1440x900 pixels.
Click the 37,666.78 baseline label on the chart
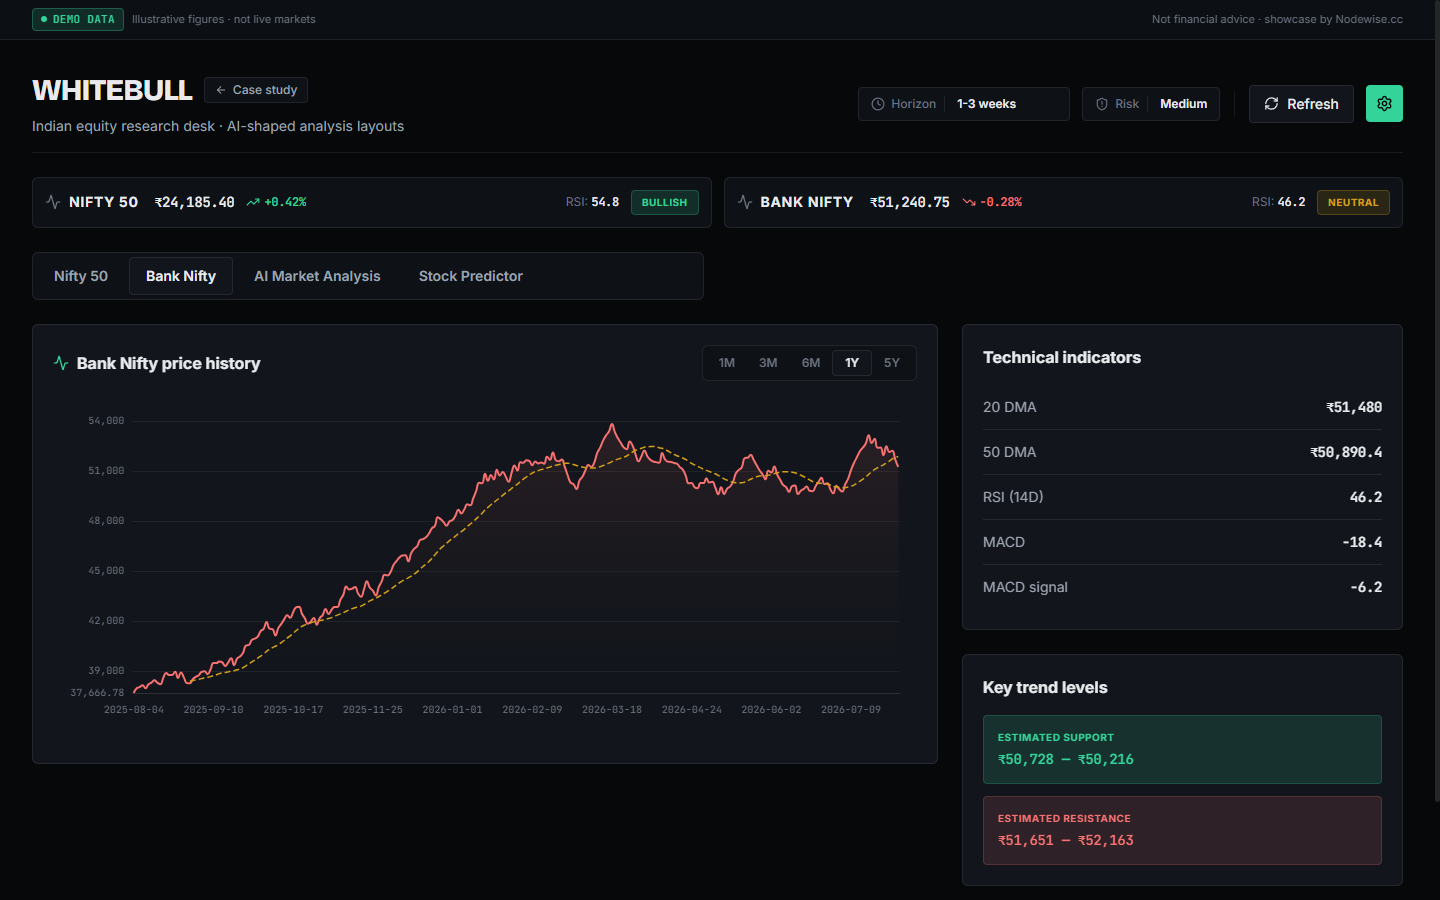[x=97, y=693]
